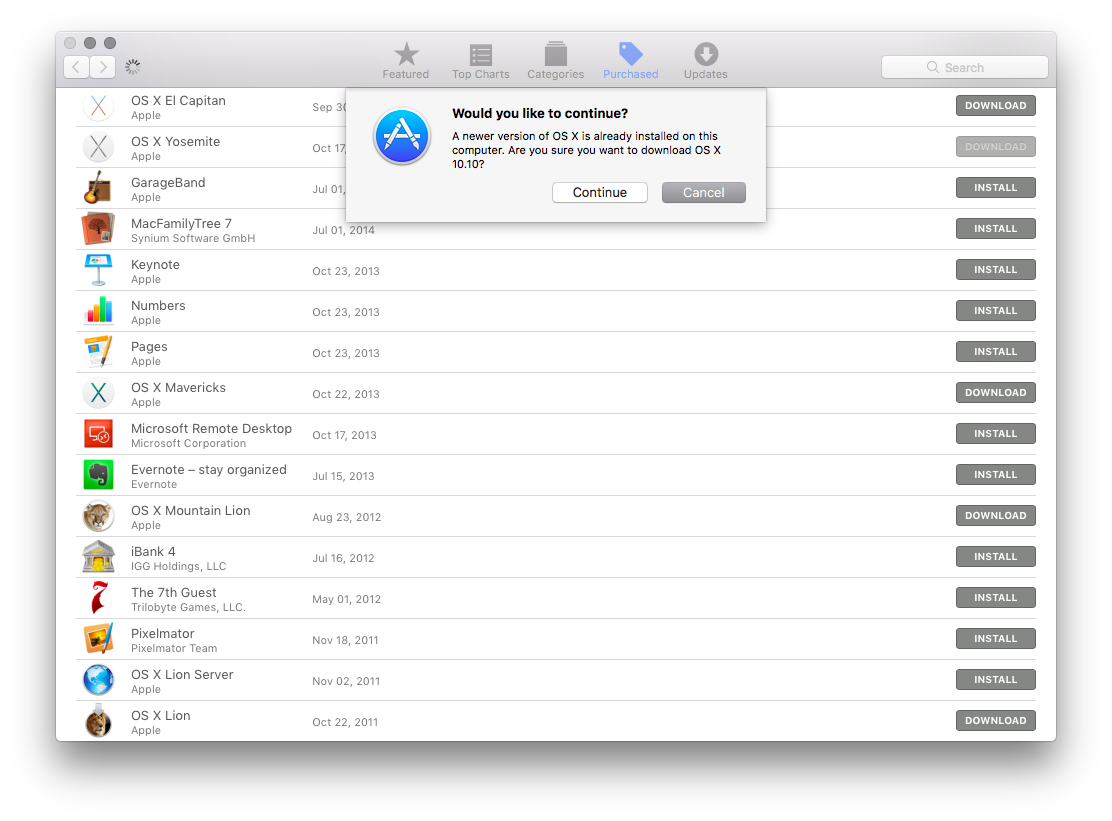Install Pixelmator
Image resolution: width=1112 pixels, height=821 pixels.
[x=996, y=639]
